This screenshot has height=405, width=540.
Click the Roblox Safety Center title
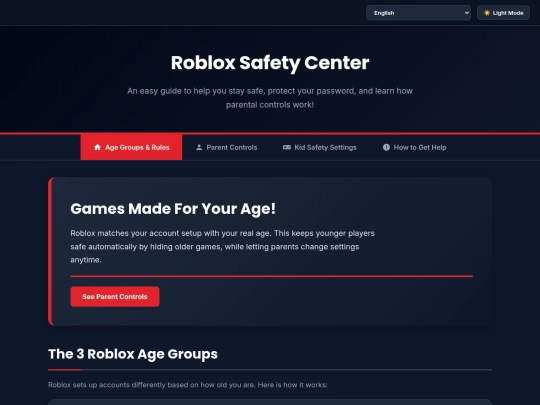pos(270,63)
